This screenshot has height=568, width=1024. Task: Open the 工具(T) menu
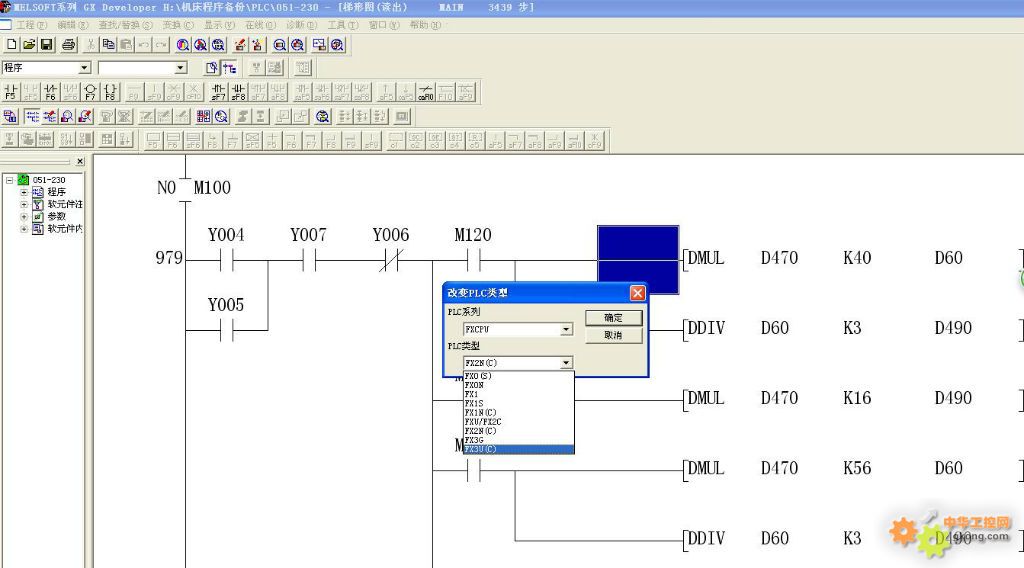click(343, 25)
